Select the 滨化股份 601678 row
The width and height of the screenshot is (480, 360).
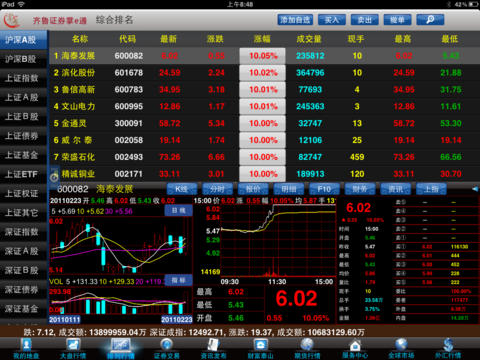(x=265, y=73)
